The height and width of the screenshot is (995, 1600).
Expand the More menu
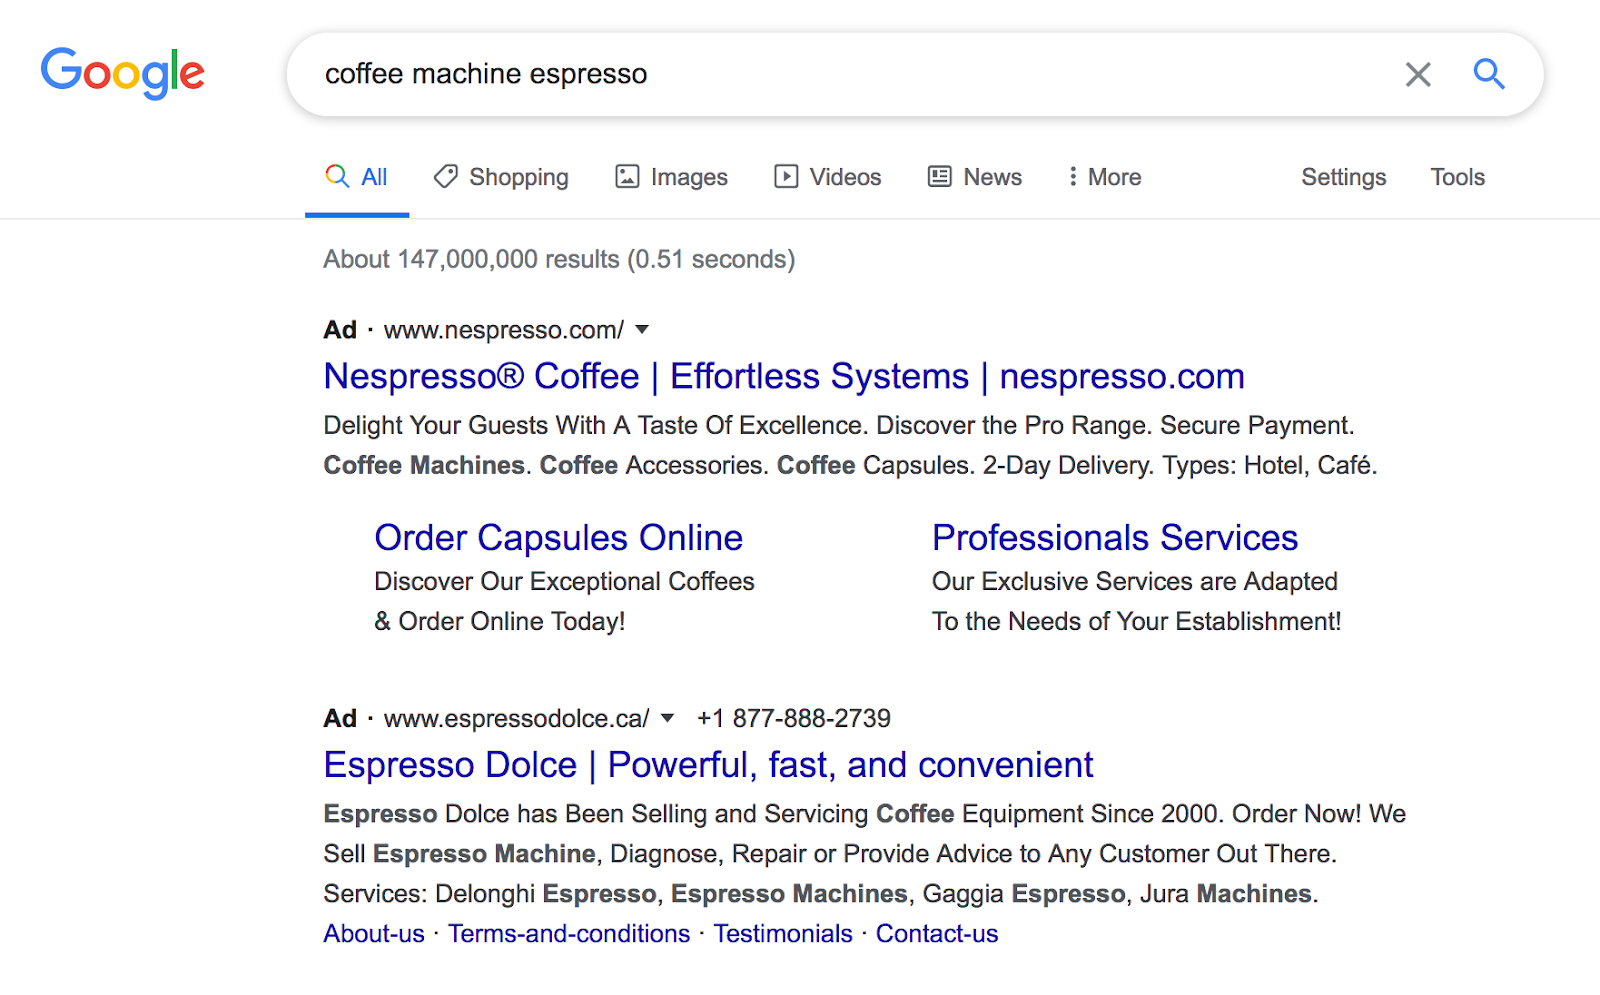(x=1105, y=177)
